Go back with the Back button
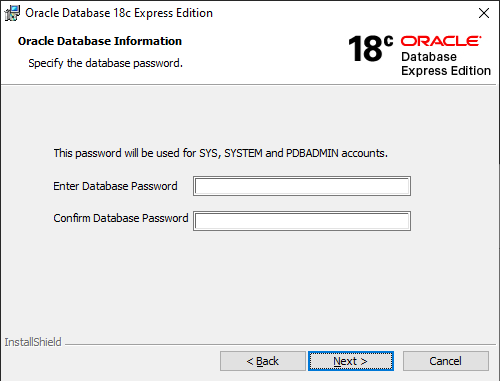 pos(263,361)
